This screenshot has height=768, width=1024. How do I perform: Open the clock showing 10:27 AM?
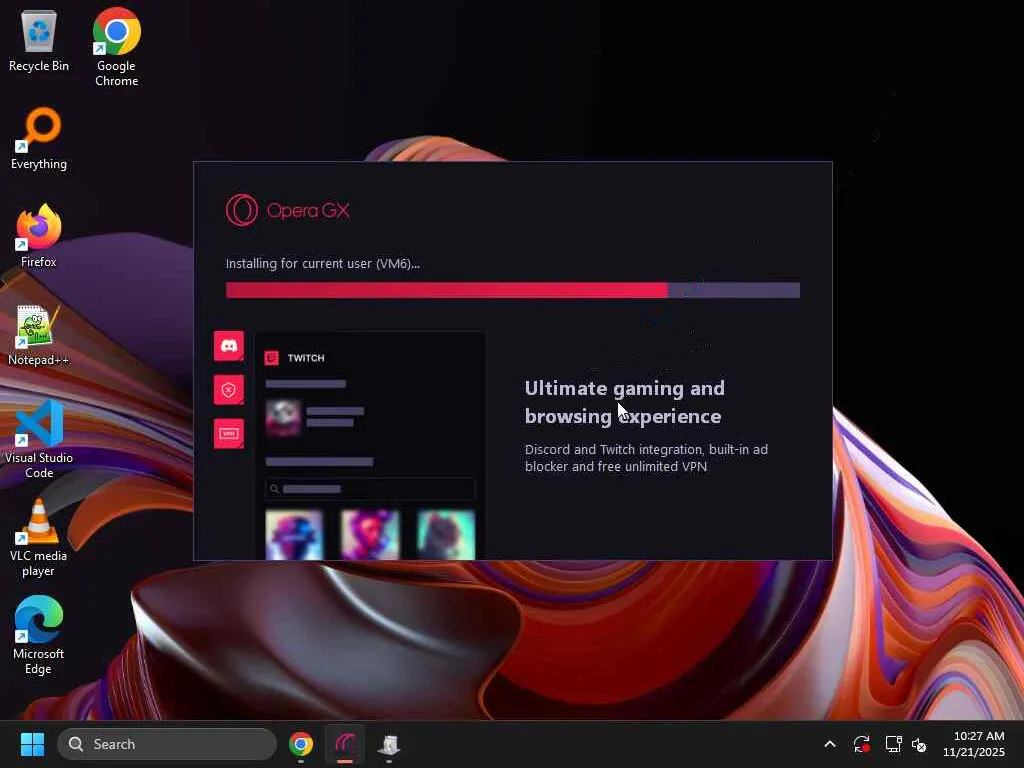click(974, 744)
